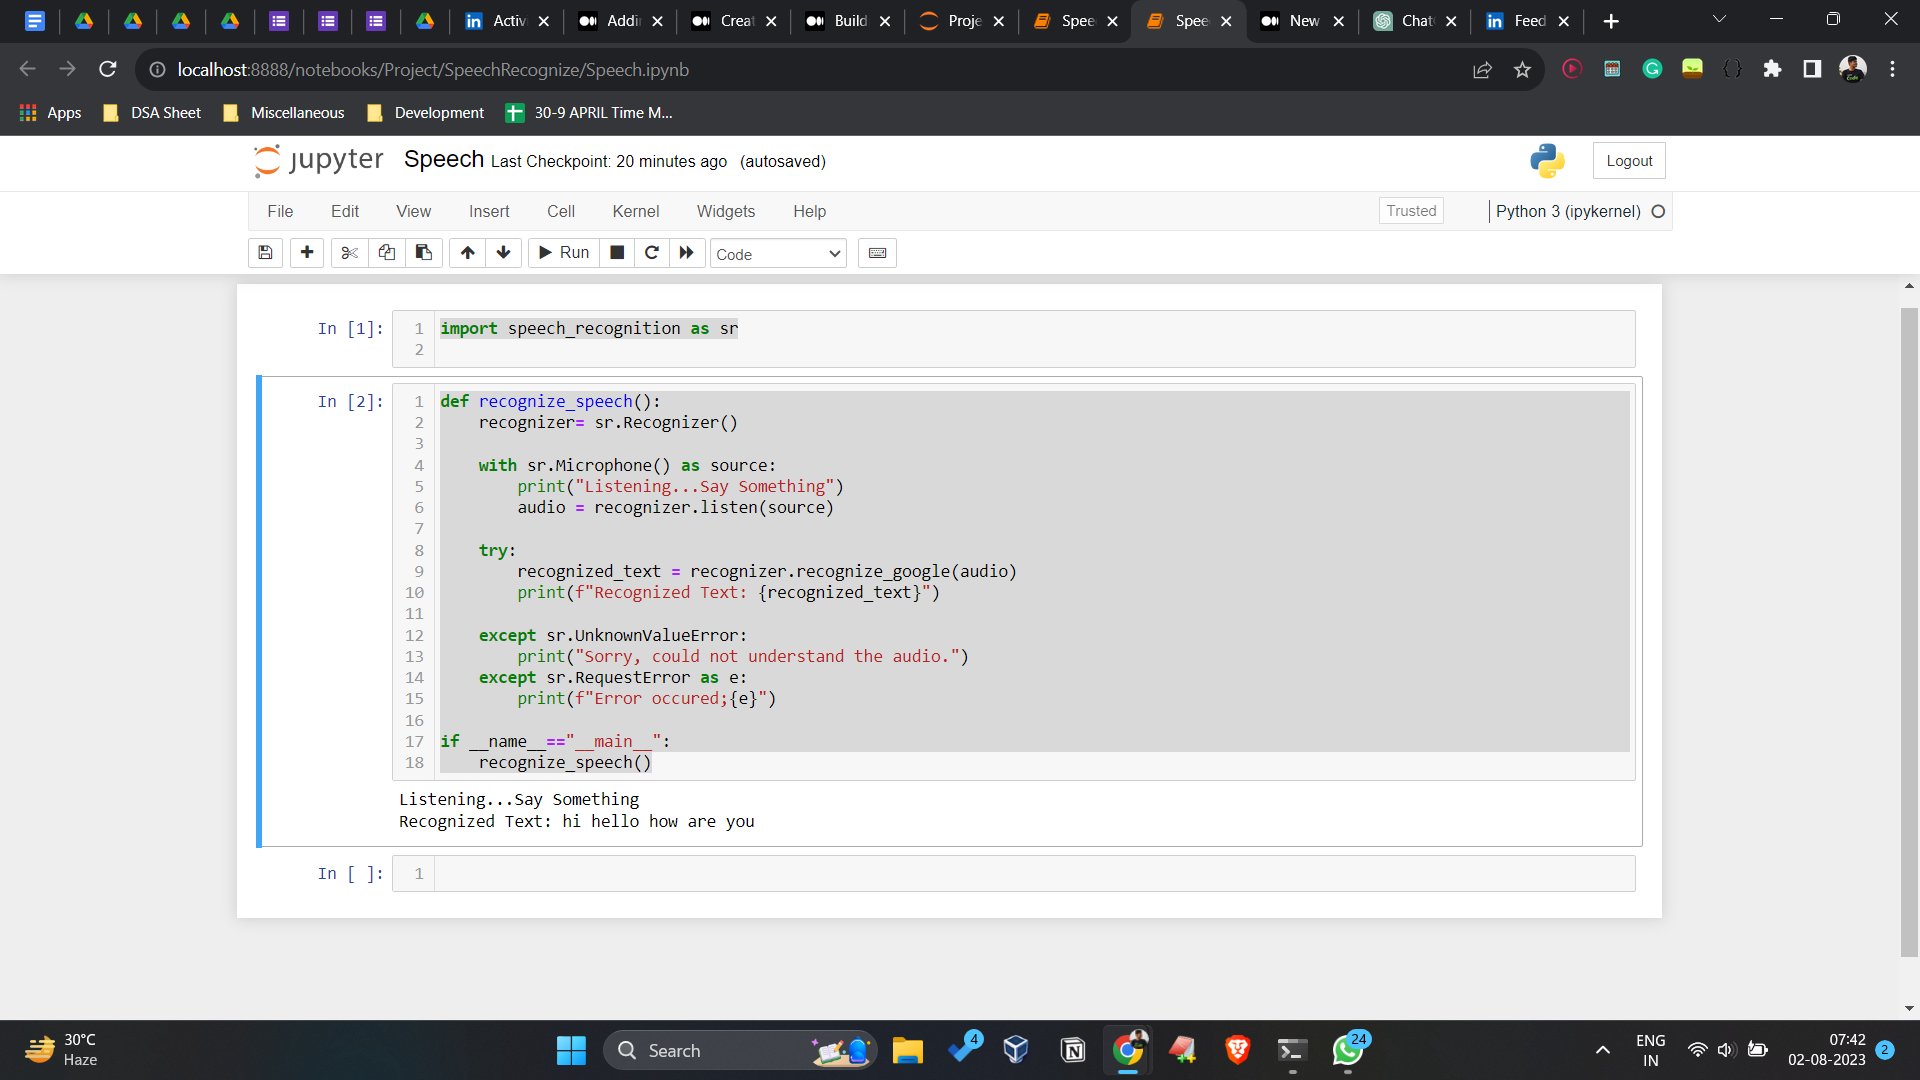Screen dimensions: 1920x1080
Task: Insert a cell below with the plus icon
Action: point(307,253)
